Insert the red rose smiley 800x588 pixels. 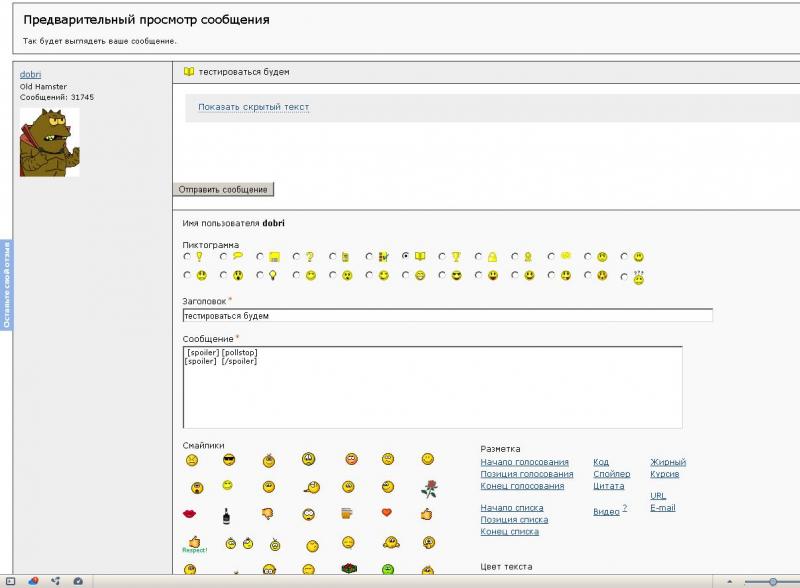click(429, 488)
